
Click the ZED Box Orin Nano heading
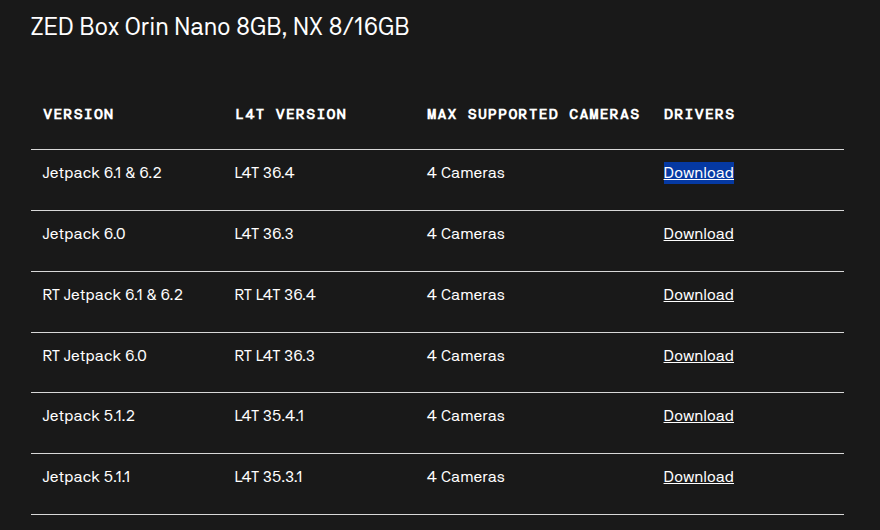(220, 27)
